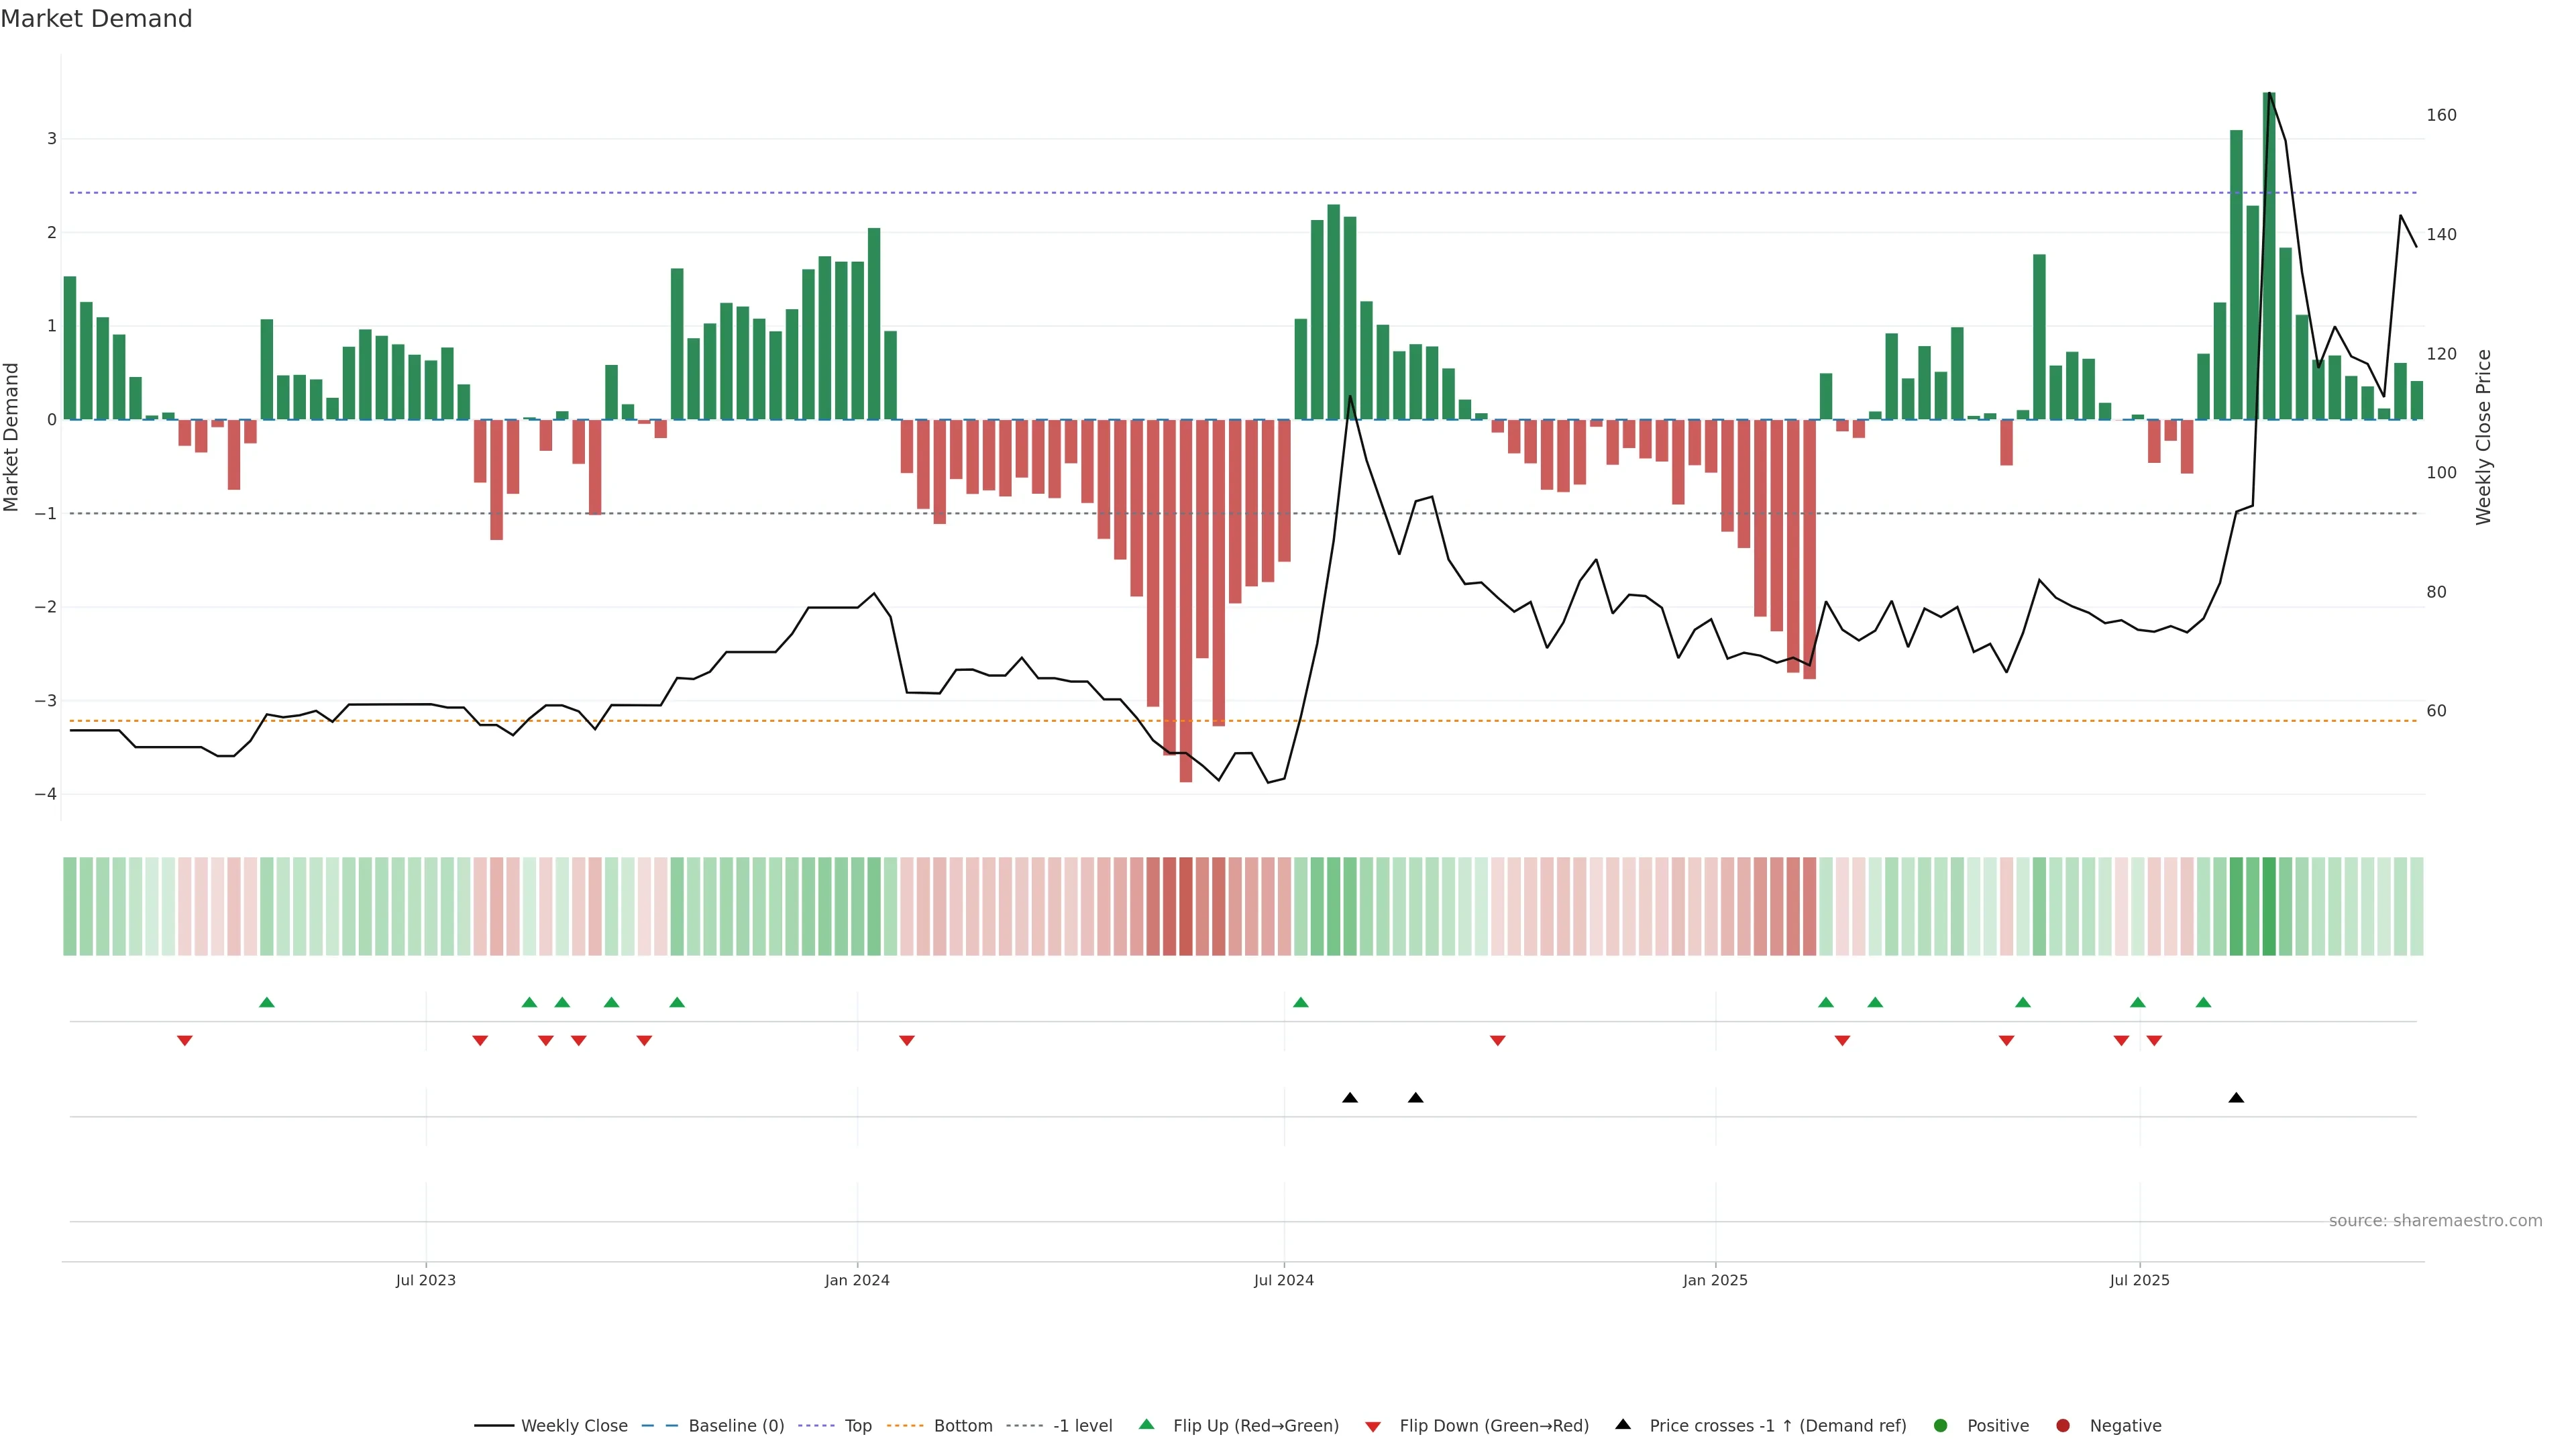Click the first black triangle after Jul 2024
The image size is (2576, 1449).
click(1350, 1098)
